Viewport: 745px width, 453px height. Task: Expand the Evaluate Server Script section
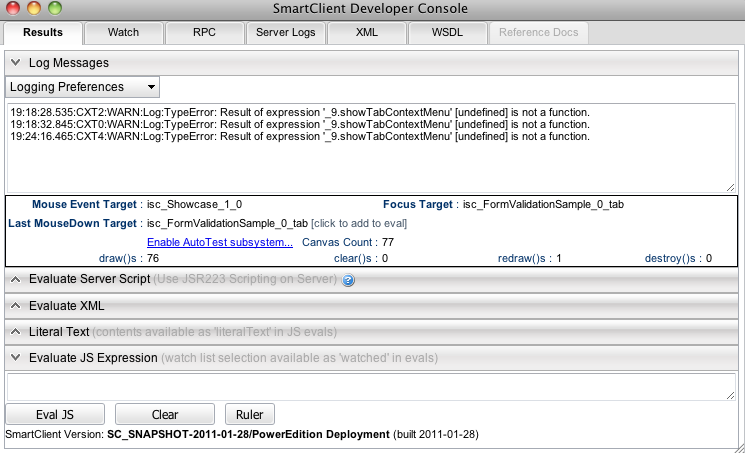point(15,279)
